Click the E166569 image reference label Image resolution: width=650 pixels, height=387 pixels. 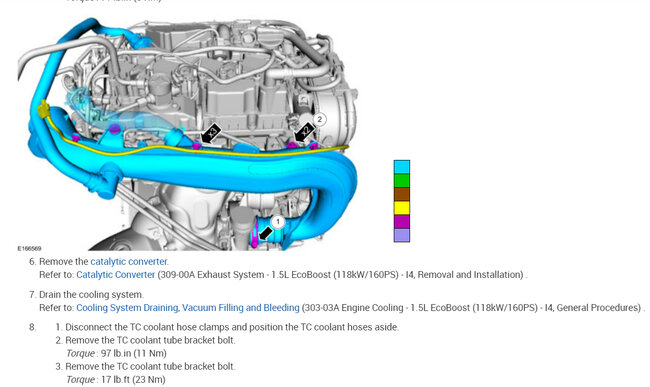pyautogui.click(x=29, y=249)
